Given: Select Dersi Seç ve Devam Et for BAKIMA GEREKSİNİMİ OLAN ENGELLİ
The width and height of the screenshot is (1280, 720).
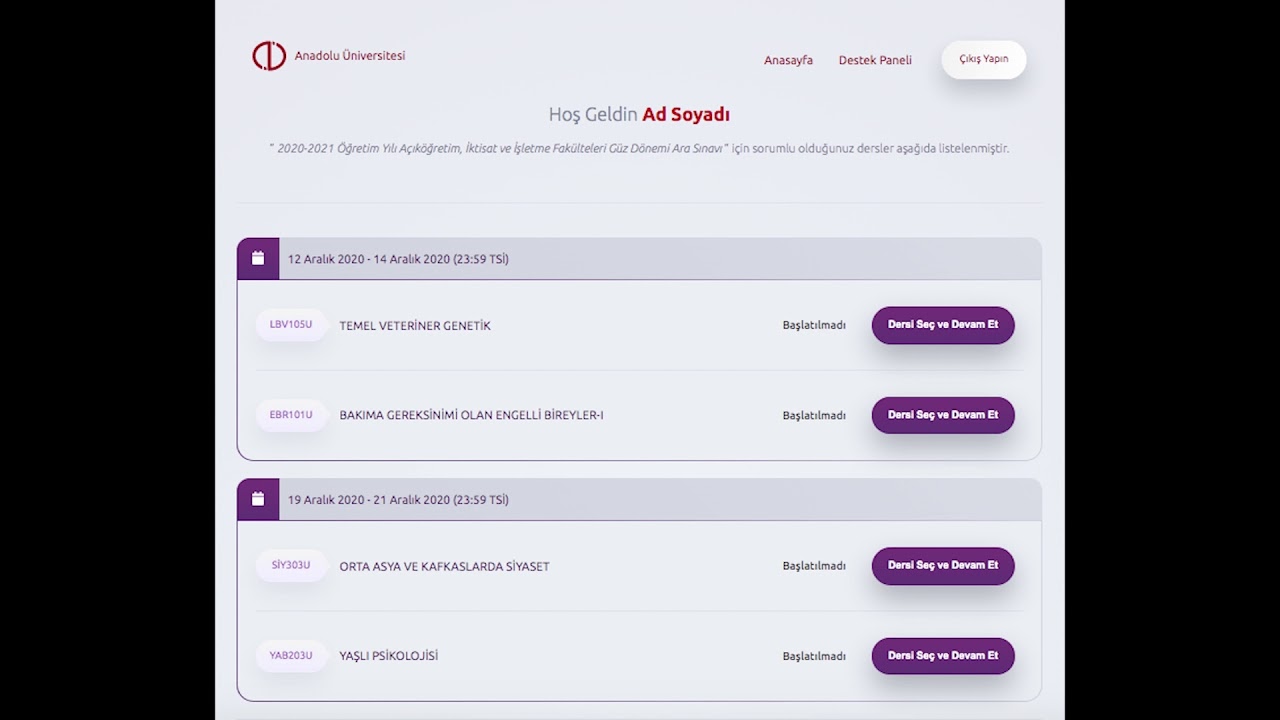Looking at the screenshot, I should pos(943,415).
